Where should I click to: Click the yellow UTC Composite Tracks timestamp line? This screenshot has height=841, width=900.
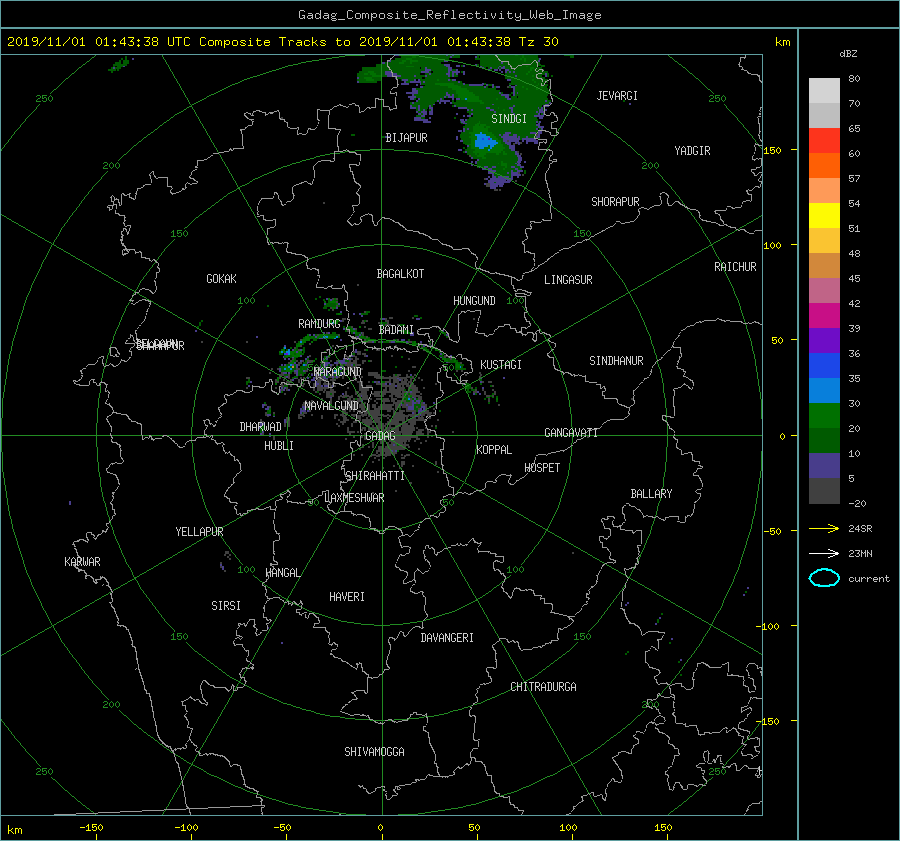pyautogui.click(x=282, y=41)
